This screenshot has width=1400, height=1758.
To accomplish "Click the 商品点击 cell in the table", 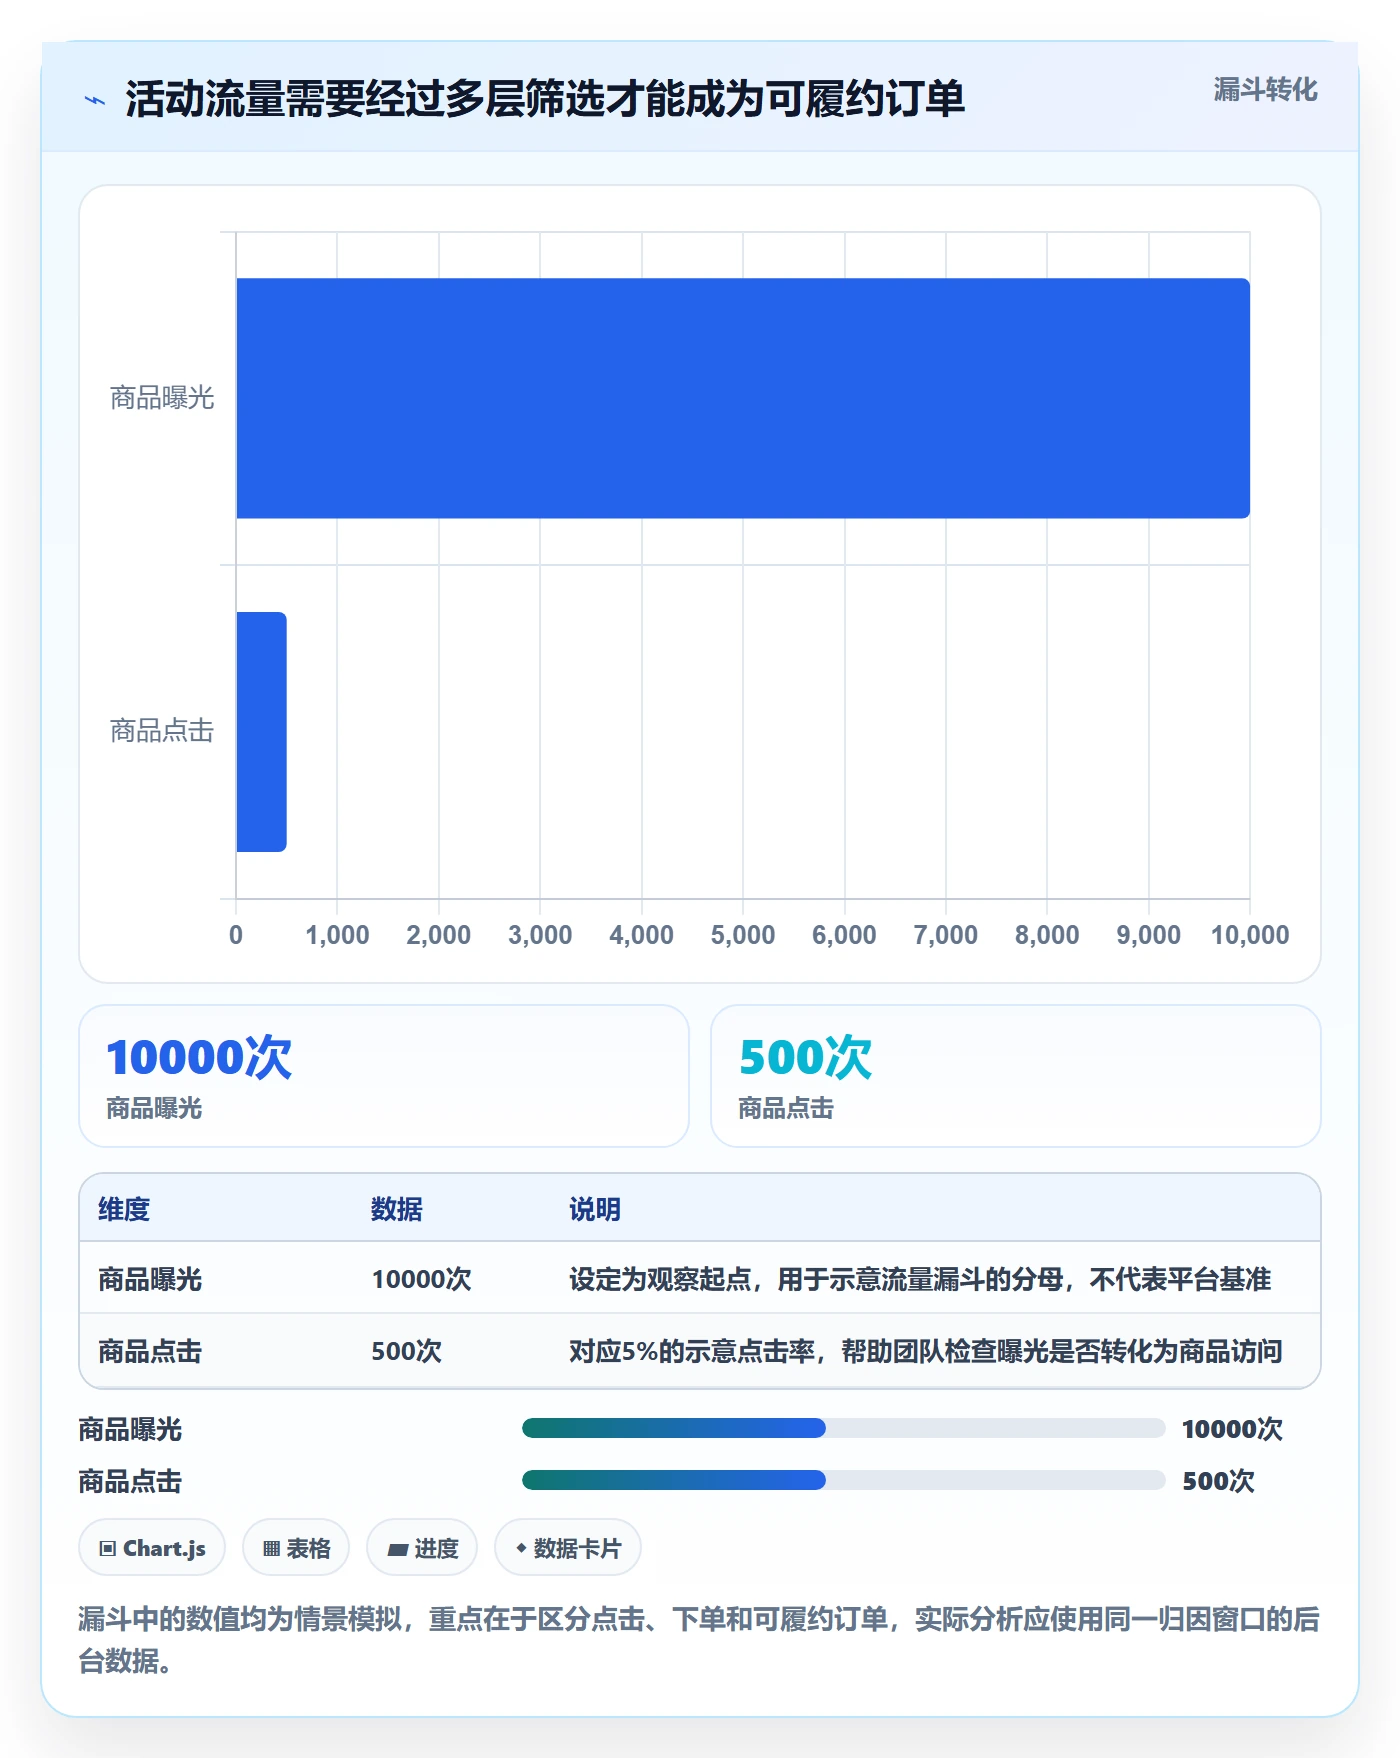I will 150,1351.
